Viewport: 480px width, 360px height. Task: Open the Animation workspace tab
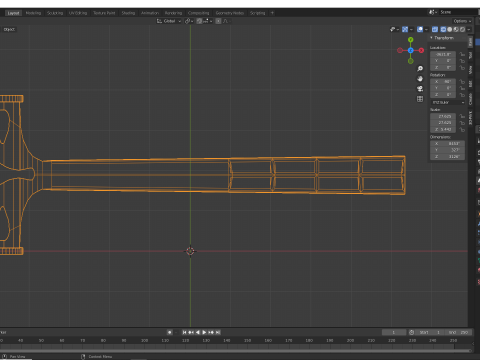(x=150, y=13)
